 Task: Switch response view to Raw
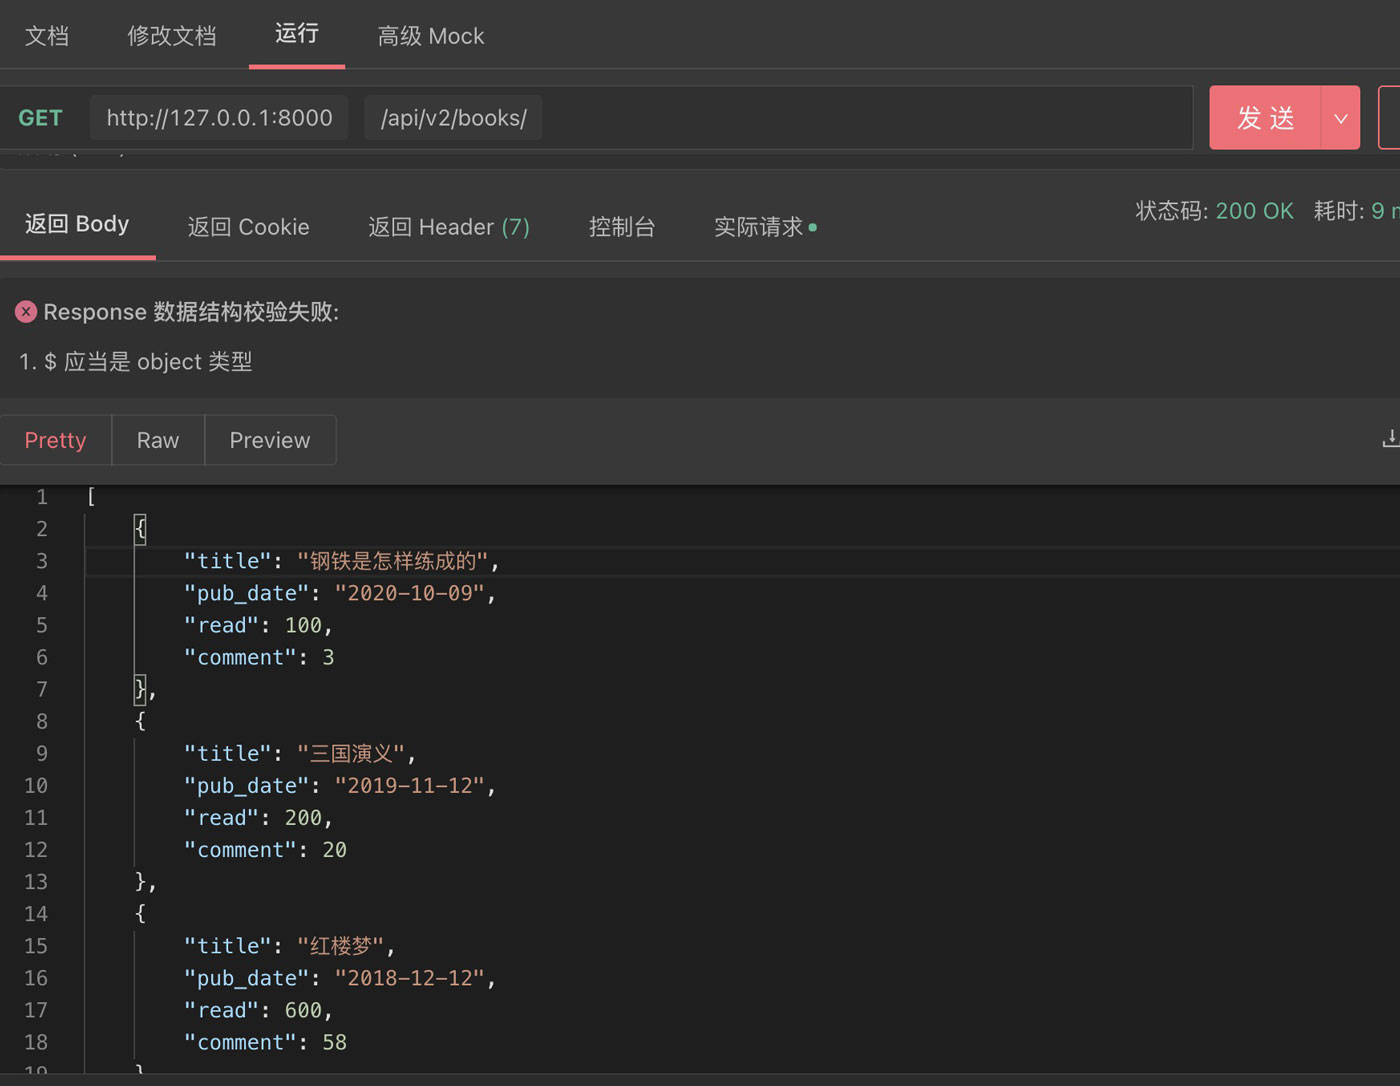click(x=158, y=440)
